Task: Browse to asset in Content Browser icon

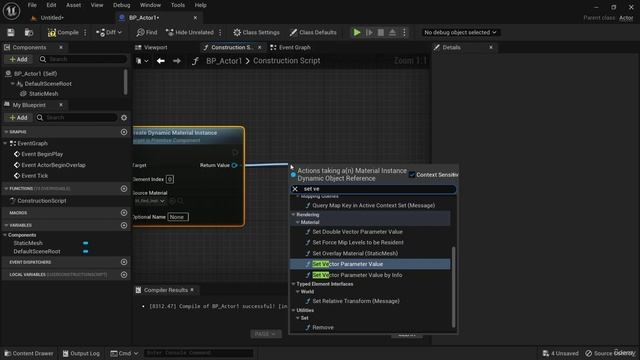Action: 29,32
